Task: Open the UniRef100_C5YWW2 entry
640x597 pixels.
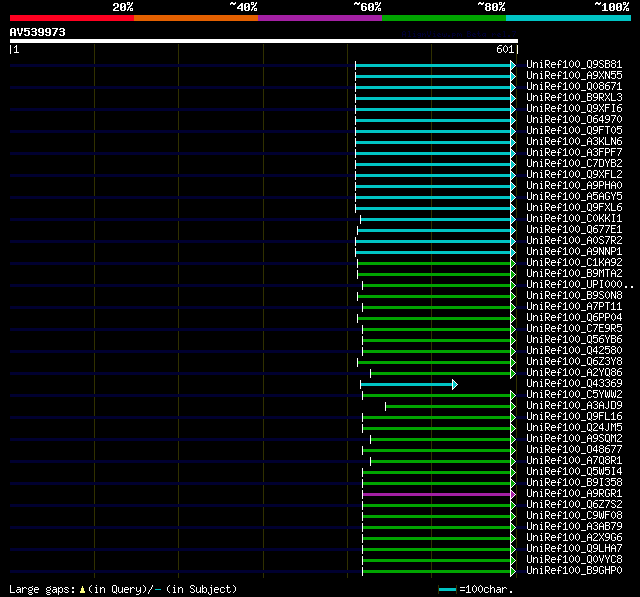Action: (x=574, y=395)
